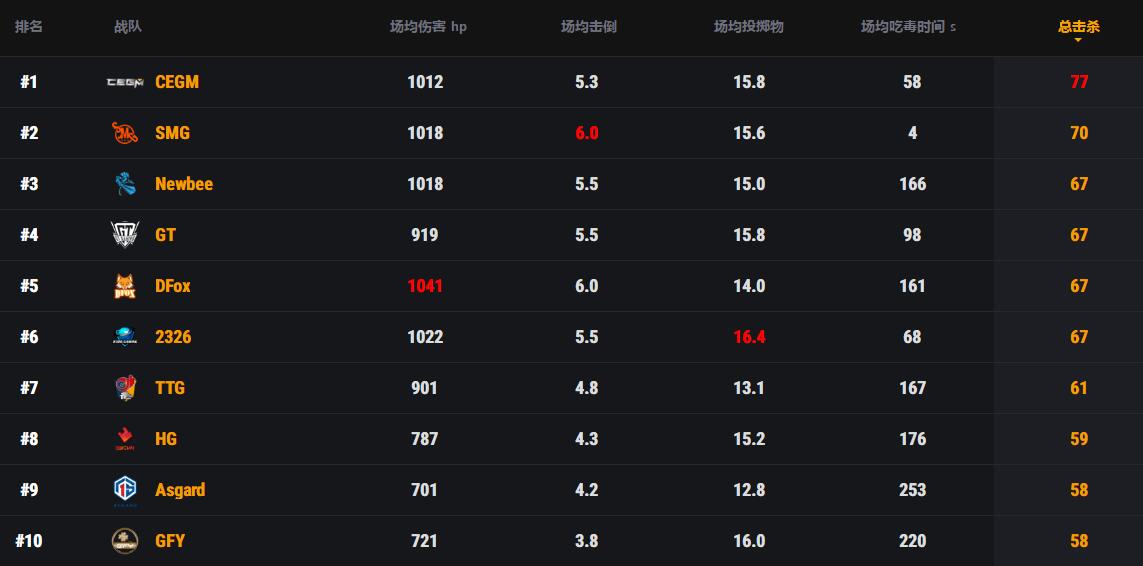Sort by 场均伤害 hp column header
This screenshot has height=566, width=1143.
pos(428,27)
